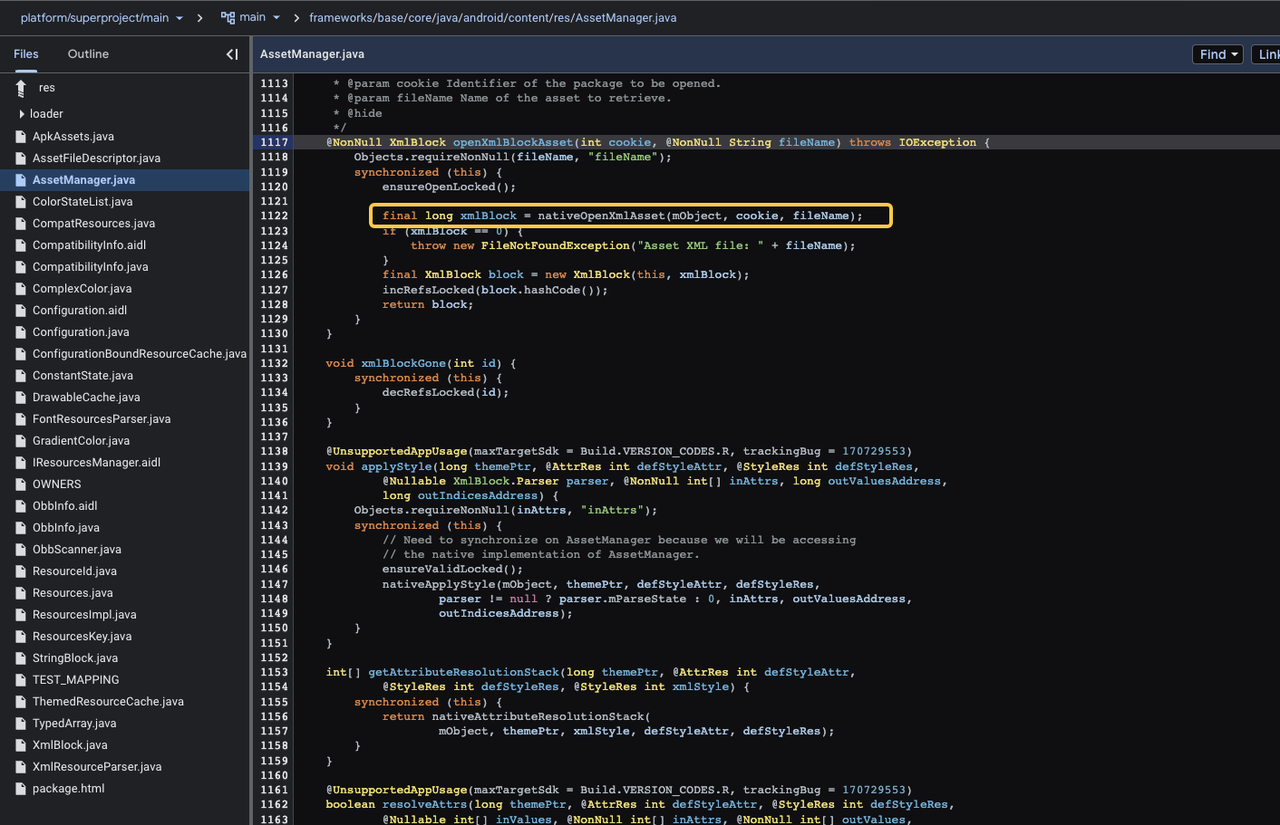Open AssetFileDescriptor.java file

[x=96, y=158]
